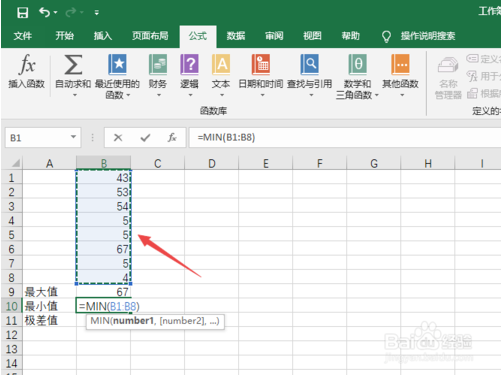Image resolution: width=502 pixels, height=375 pixels.
Task: Click the 最大值 label cell
Action: point(49,292)
